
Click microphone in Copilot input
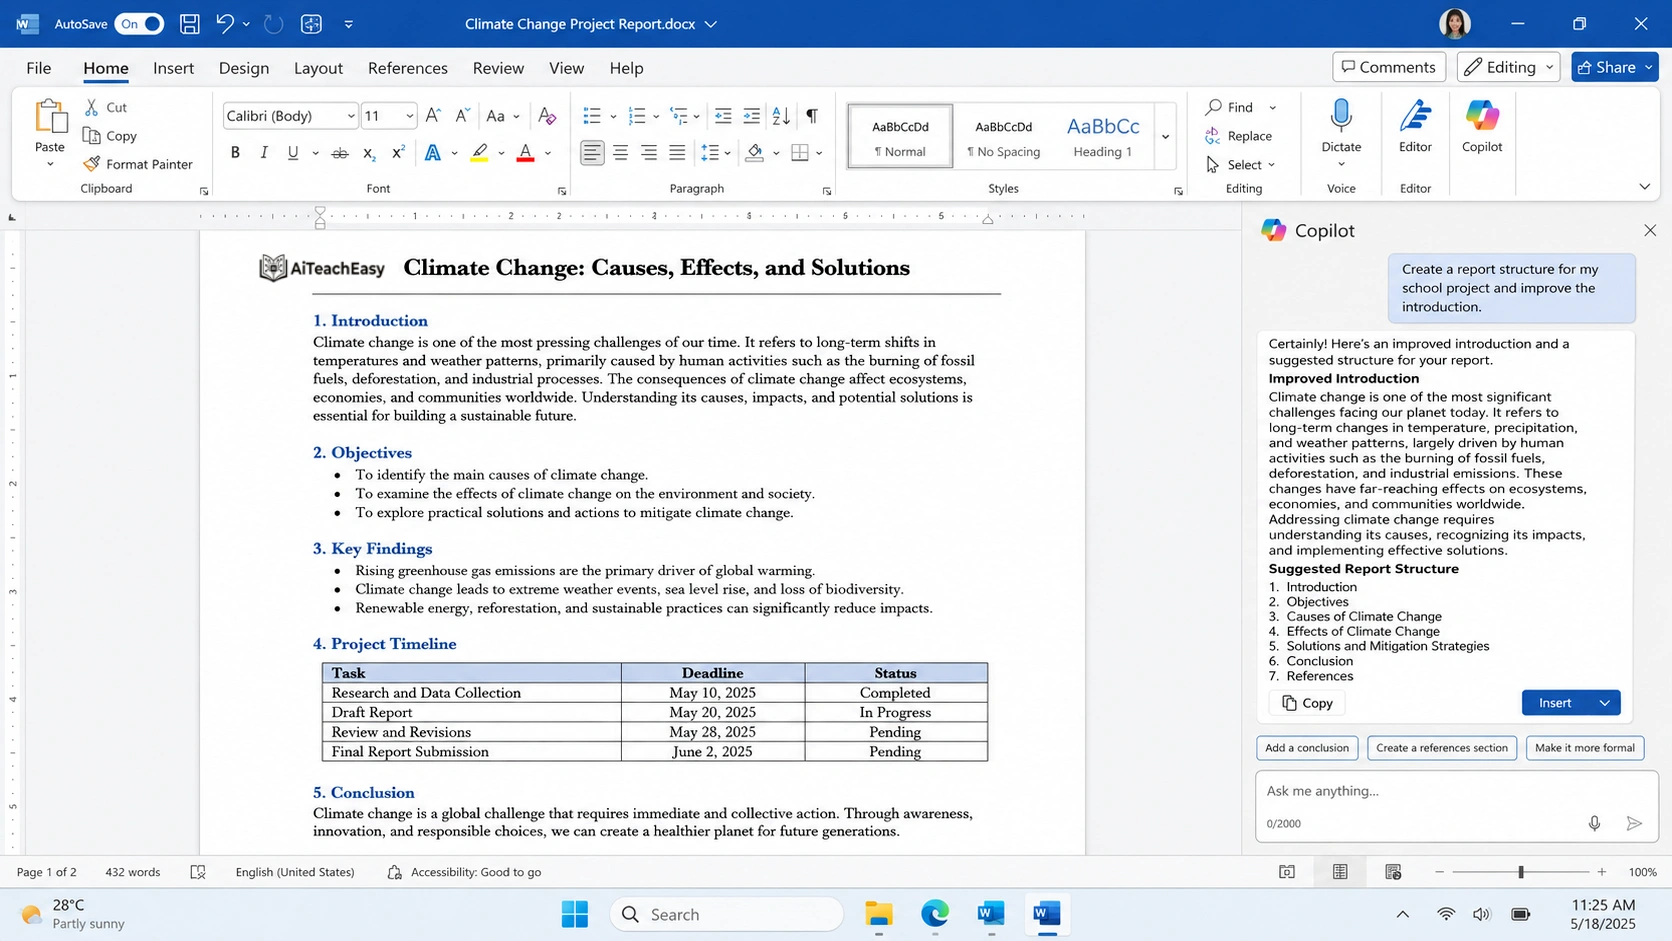point(1594,823)
